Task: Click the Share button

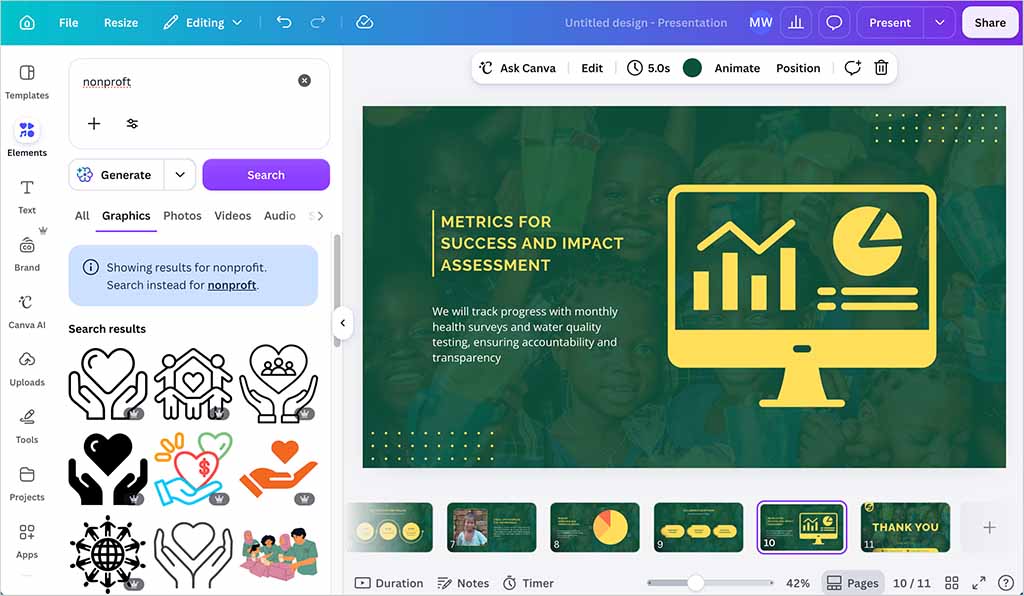Action: (989, 23)
